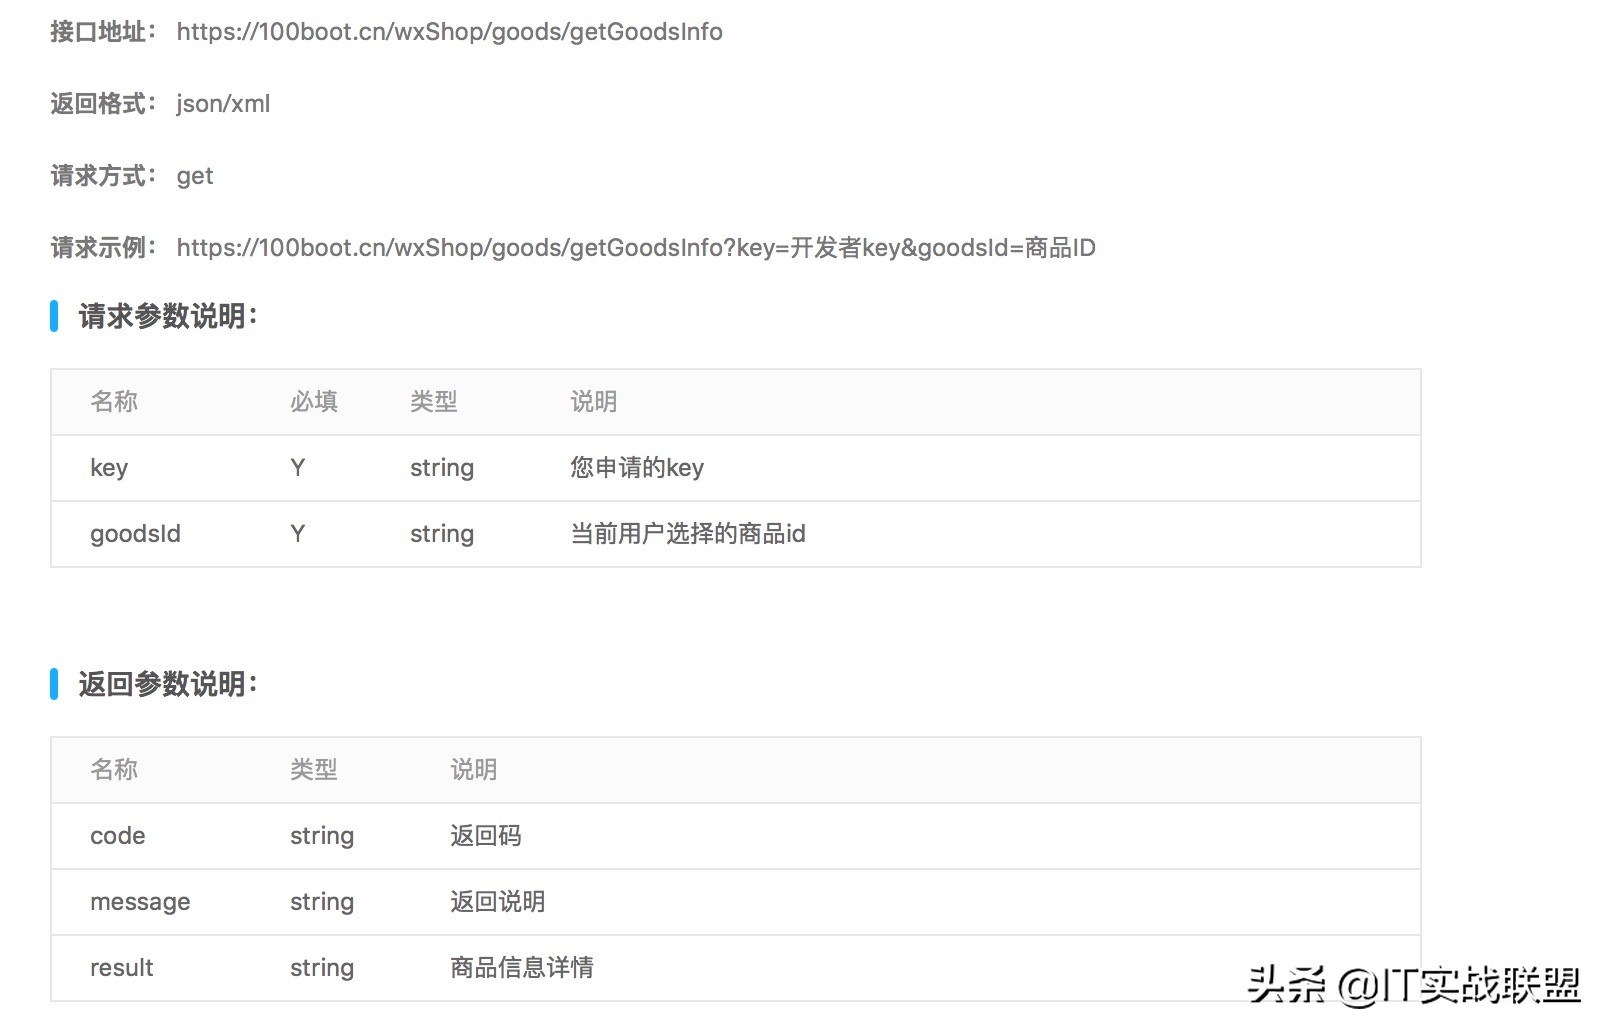This screenshot has height=1036, width=1612.
Task: Select the 接口地址 label
Action: point(99,31)
